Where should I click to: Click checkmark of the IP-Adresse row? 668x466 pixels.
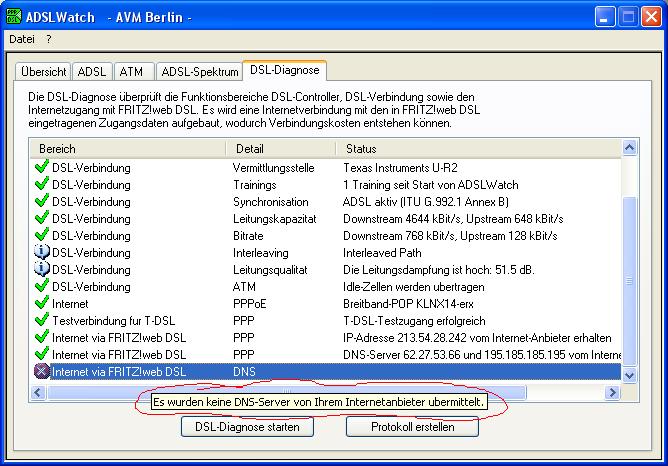pos(41,337)
